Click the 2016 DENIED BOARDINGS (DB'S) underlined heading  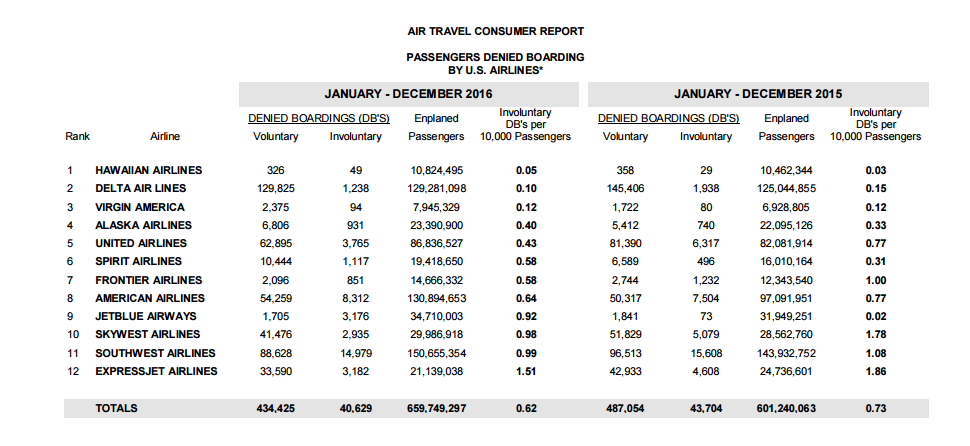pyautogui.click(x=319, y=118)
